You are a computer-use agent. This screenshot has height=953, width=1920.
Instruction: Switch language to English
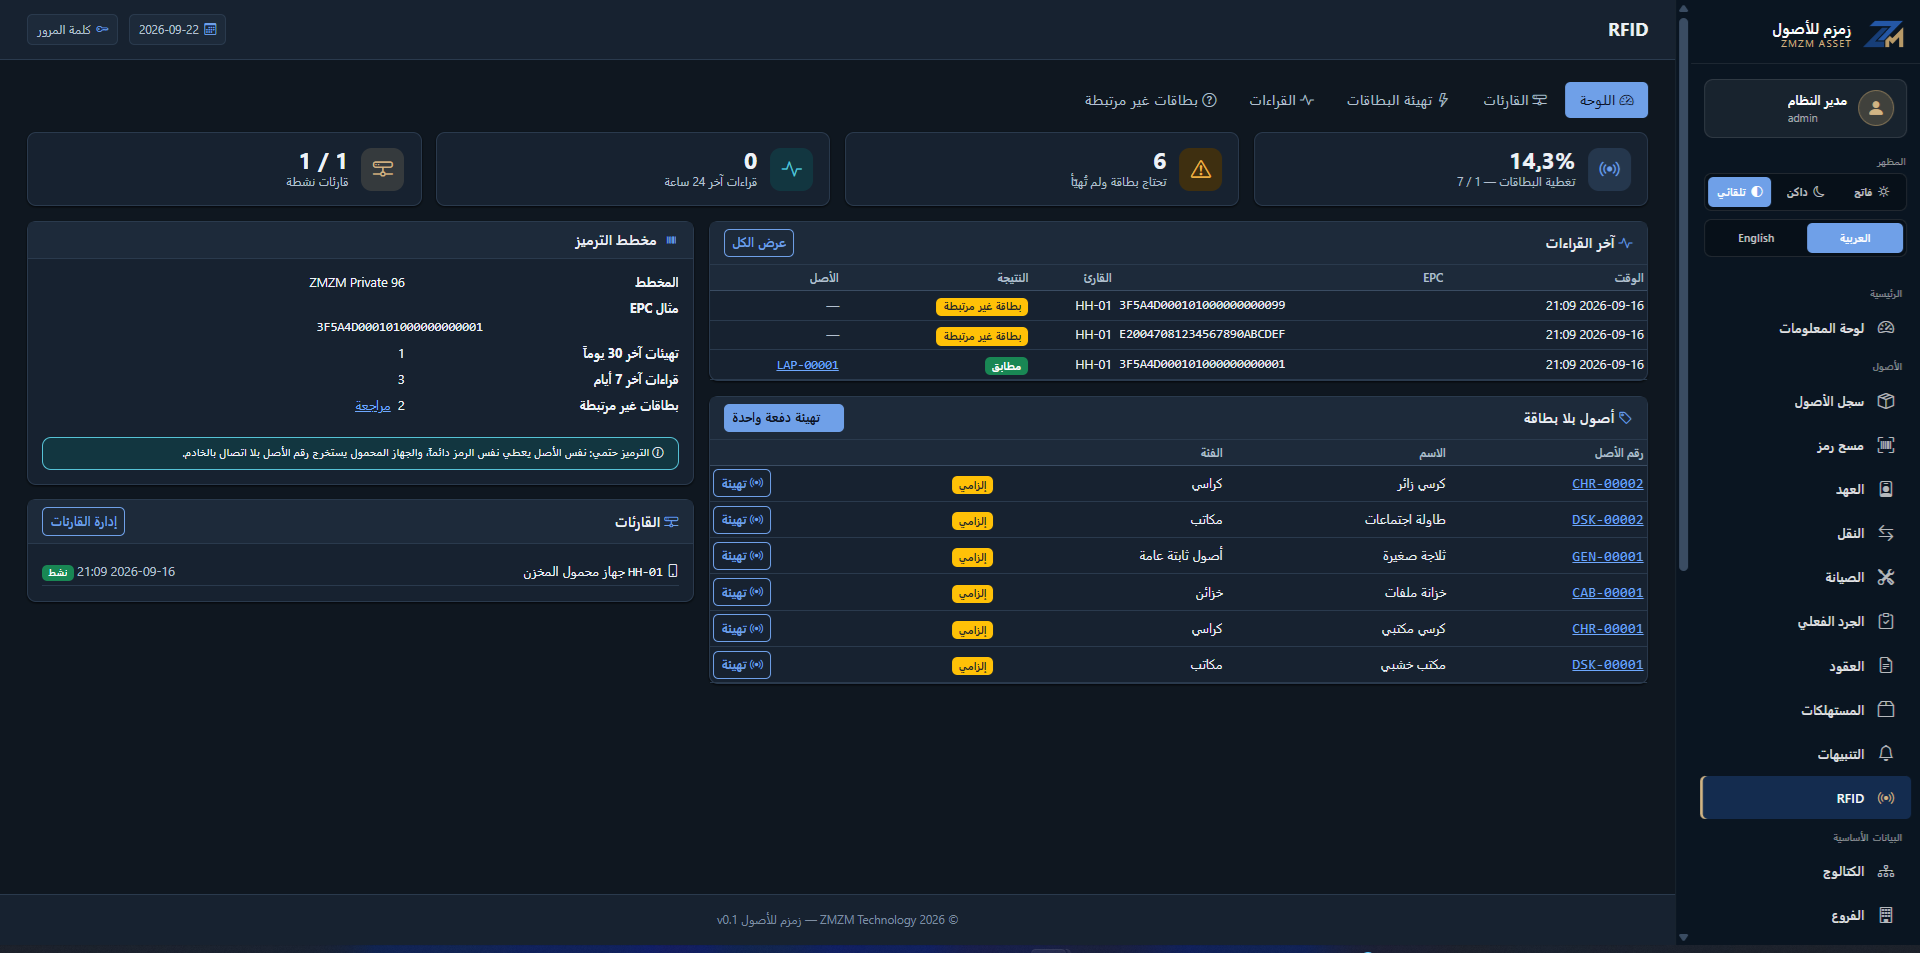(x=1756, y=238)
